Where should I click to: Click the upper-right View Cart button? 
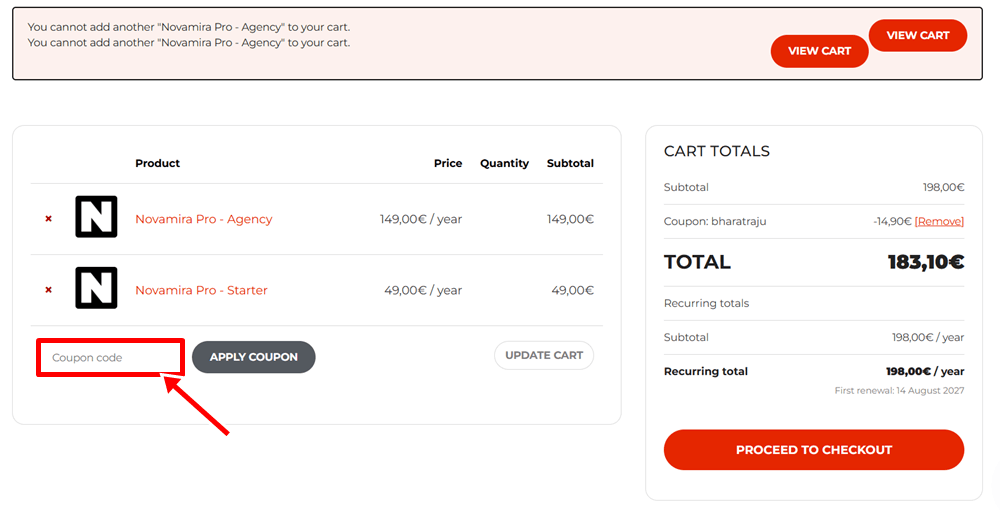point(918,36)
